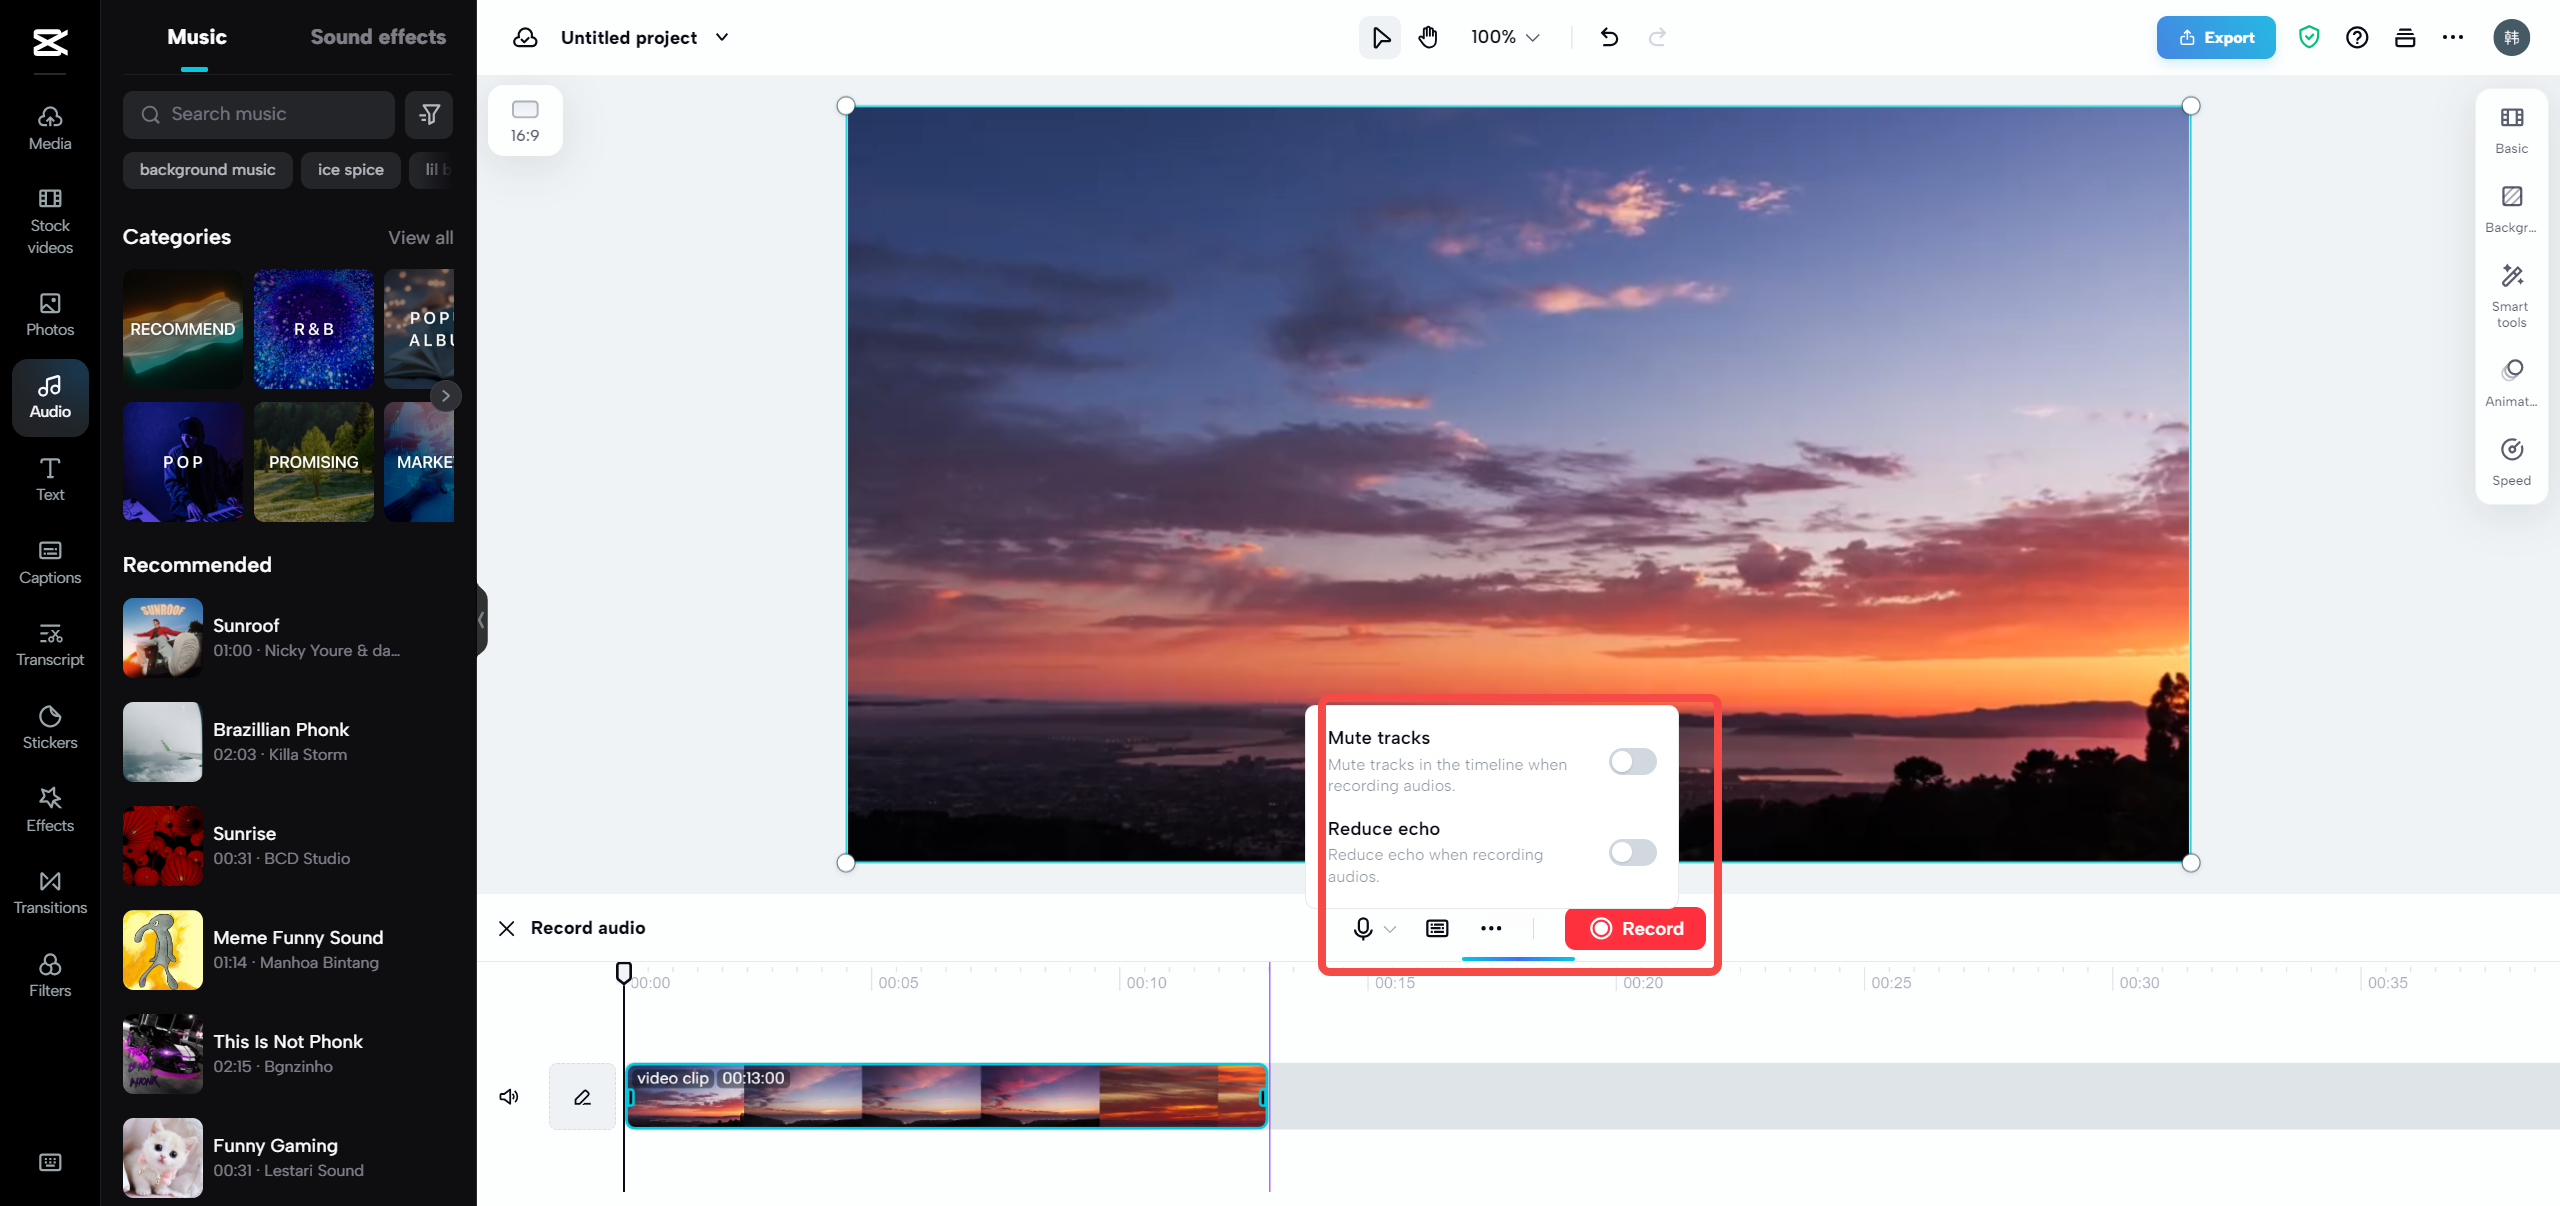Viewport: 2560px width, 1206px height.
Task: Click Record button to start recording
Action: [x=1634, y=929]
